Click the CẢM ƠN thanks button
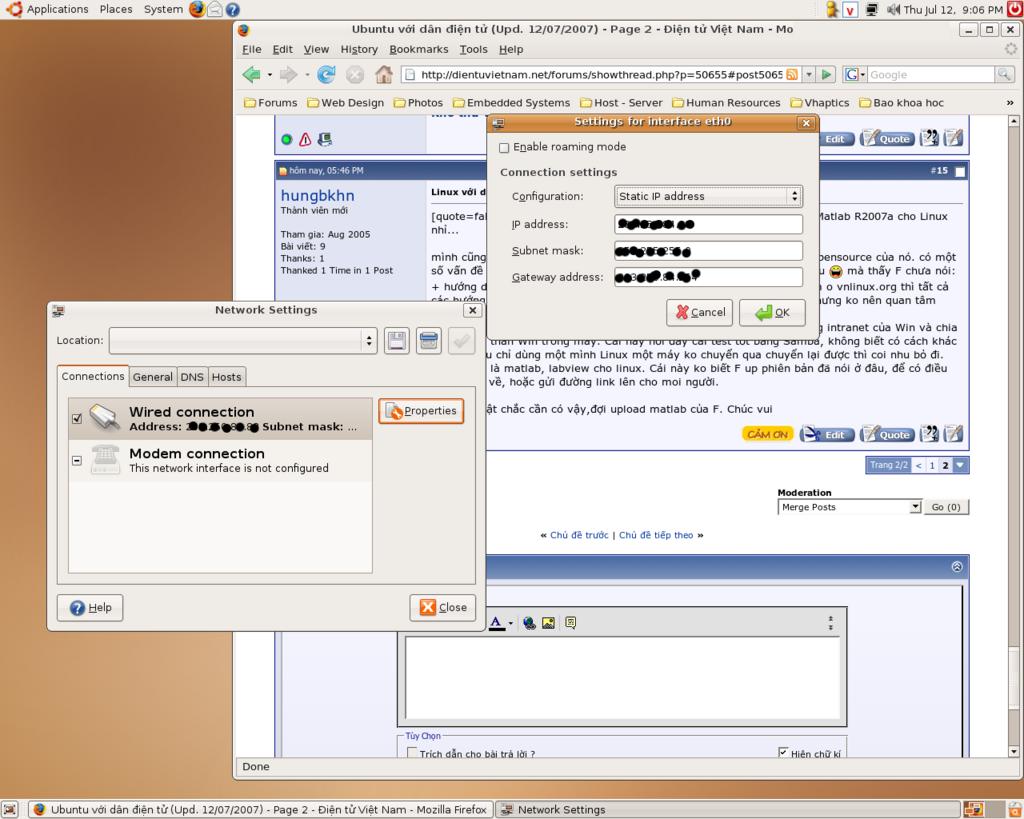 click(767, 434)
